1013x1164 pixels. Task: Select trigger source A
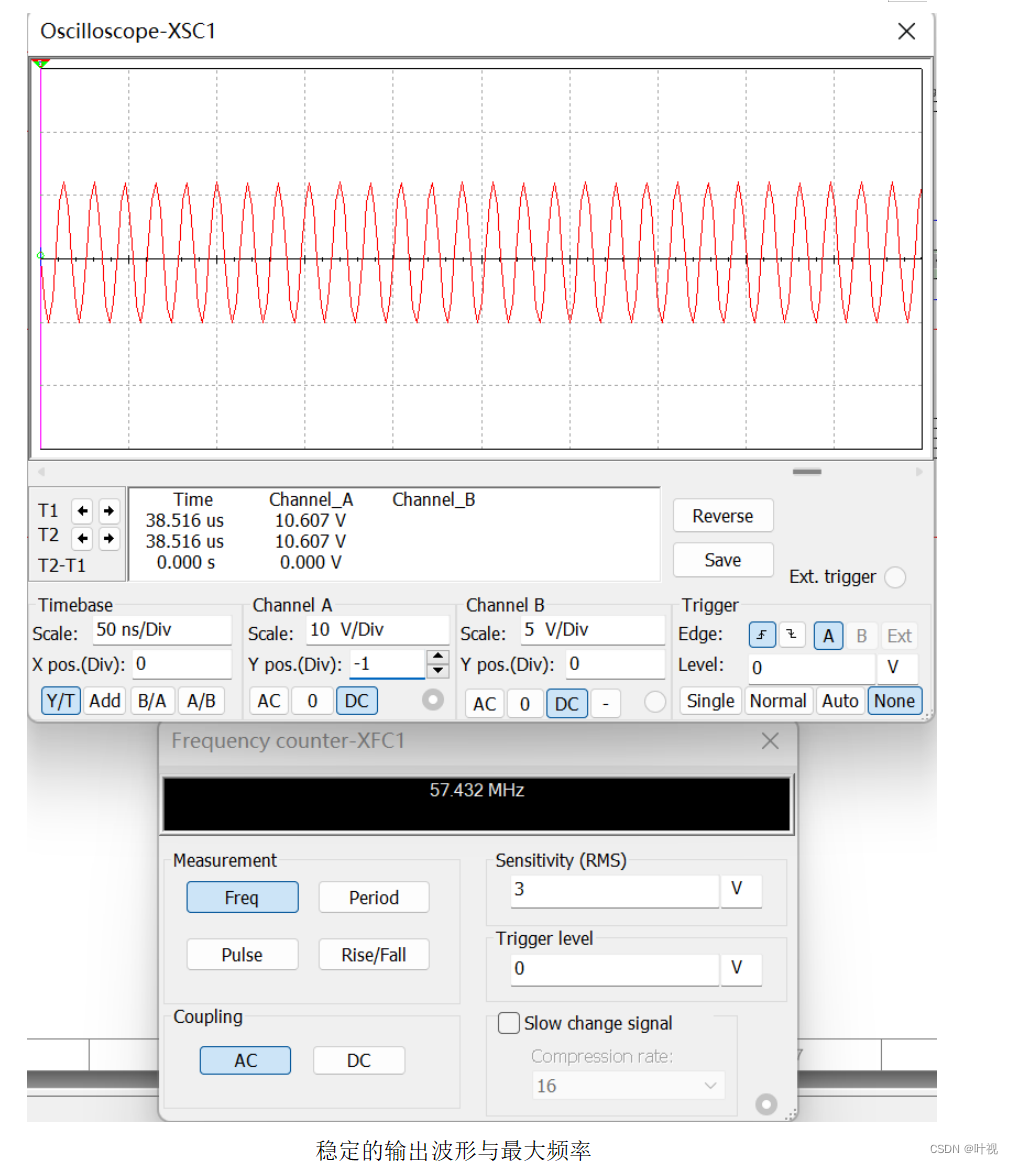tap(828, 635)
